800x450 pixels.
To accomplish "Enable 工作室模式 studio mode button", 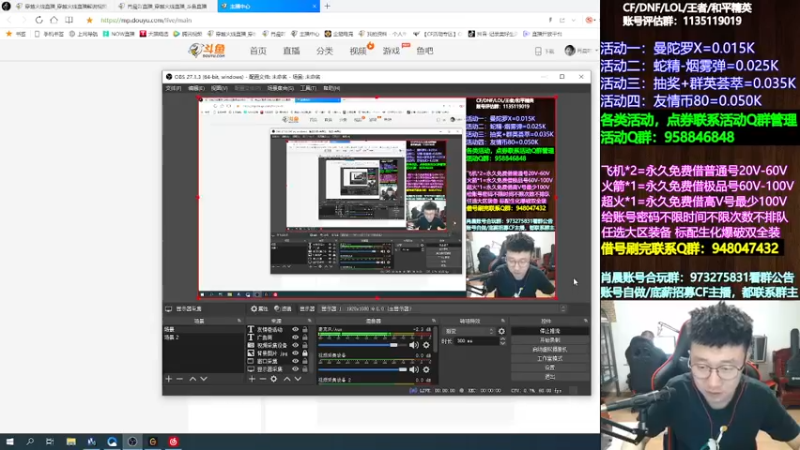I will tap(549, 359).
